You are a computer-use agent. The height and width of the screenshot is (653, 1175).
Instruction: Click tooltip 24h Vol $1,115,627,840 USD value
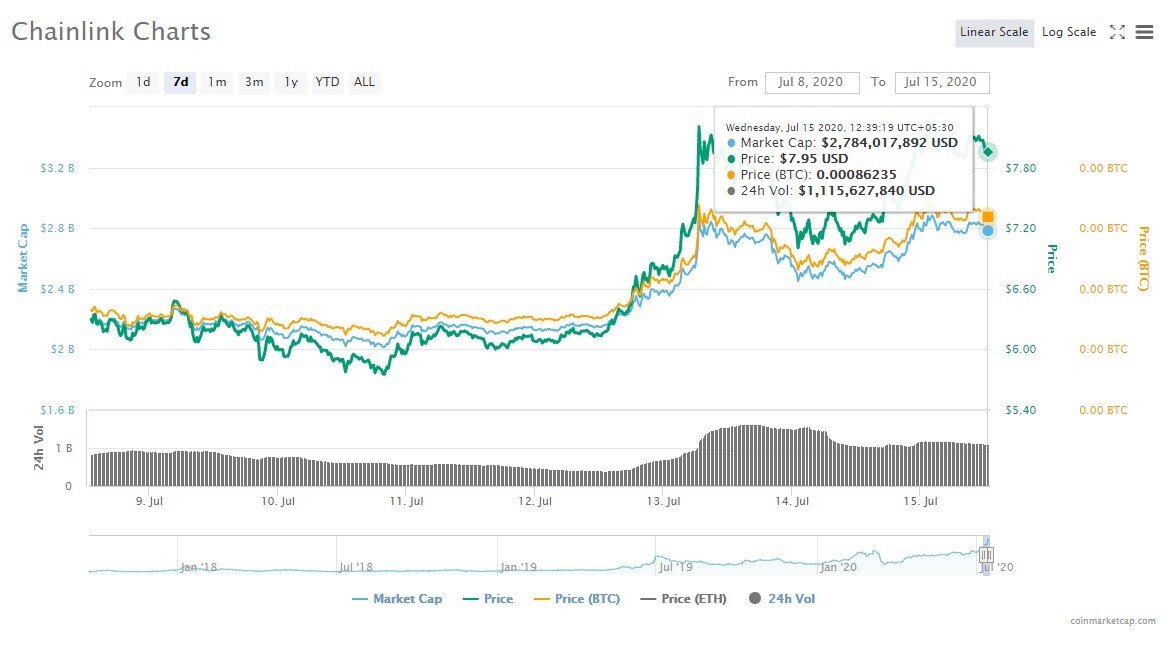coord(866,190)
